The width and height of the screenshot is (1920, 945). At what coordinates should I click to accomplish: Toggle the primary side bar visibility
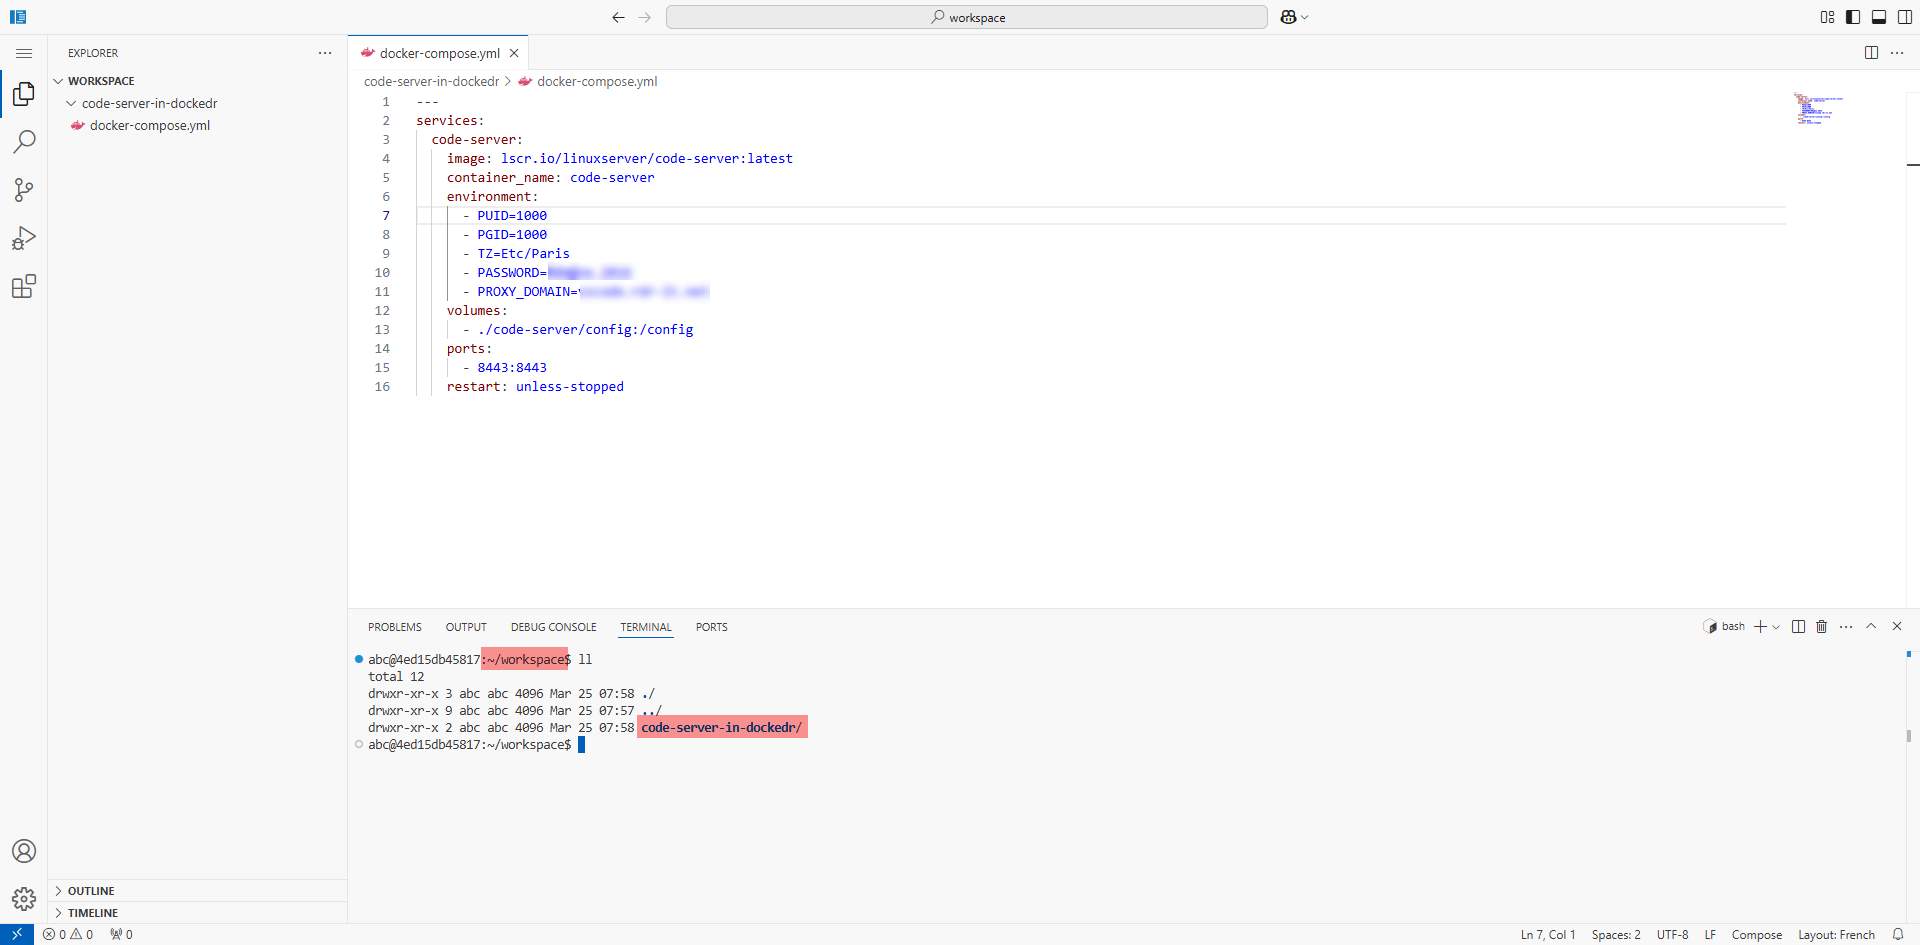click(x=1853, y=17)
